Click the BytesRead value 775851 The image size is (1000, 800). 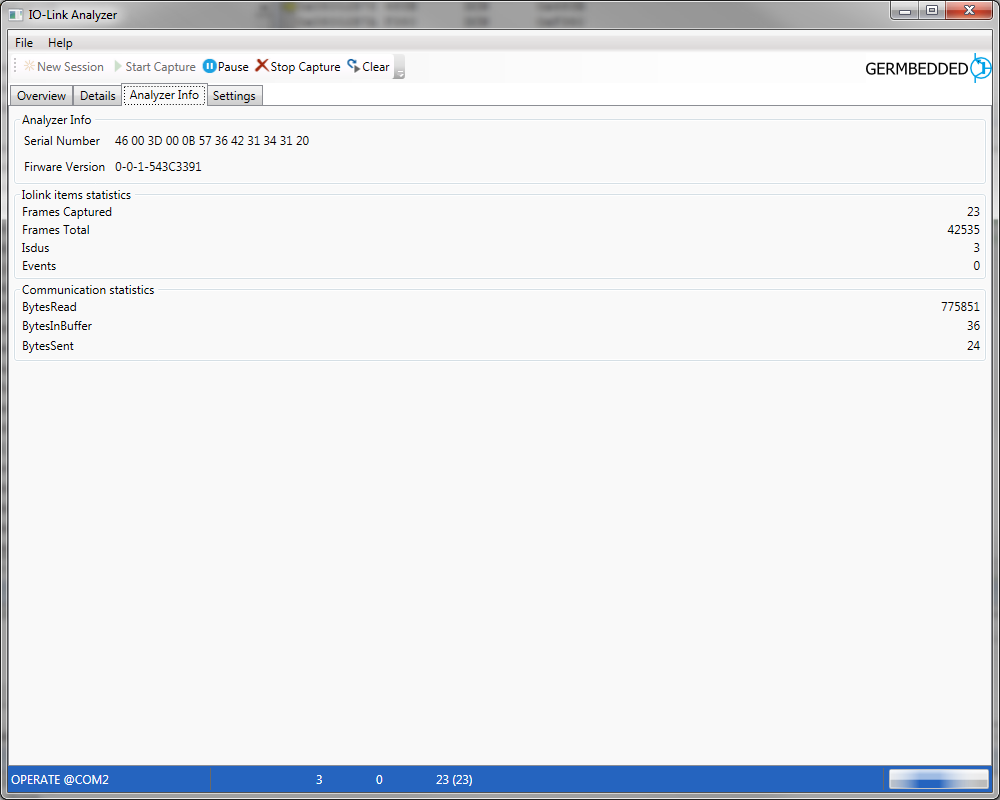point(960,307)
